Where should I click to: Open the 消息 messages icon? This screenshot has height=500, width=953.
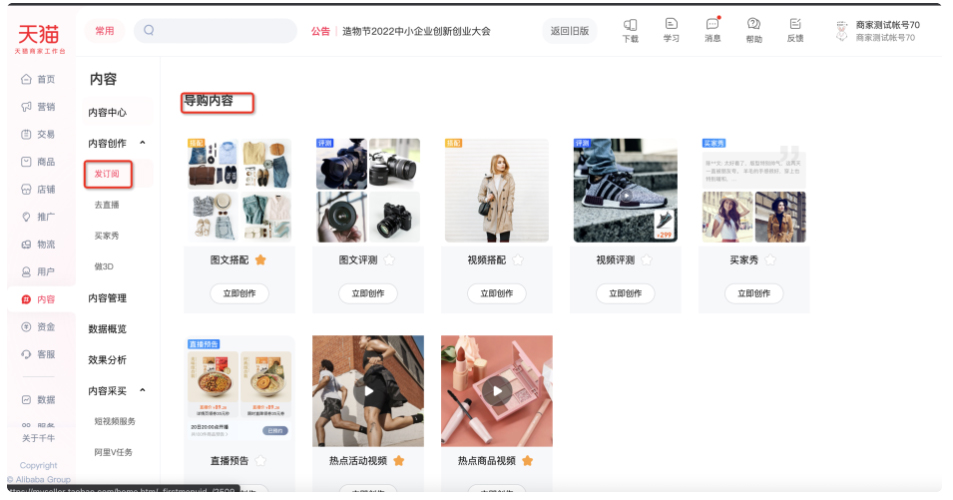point(712,30)
